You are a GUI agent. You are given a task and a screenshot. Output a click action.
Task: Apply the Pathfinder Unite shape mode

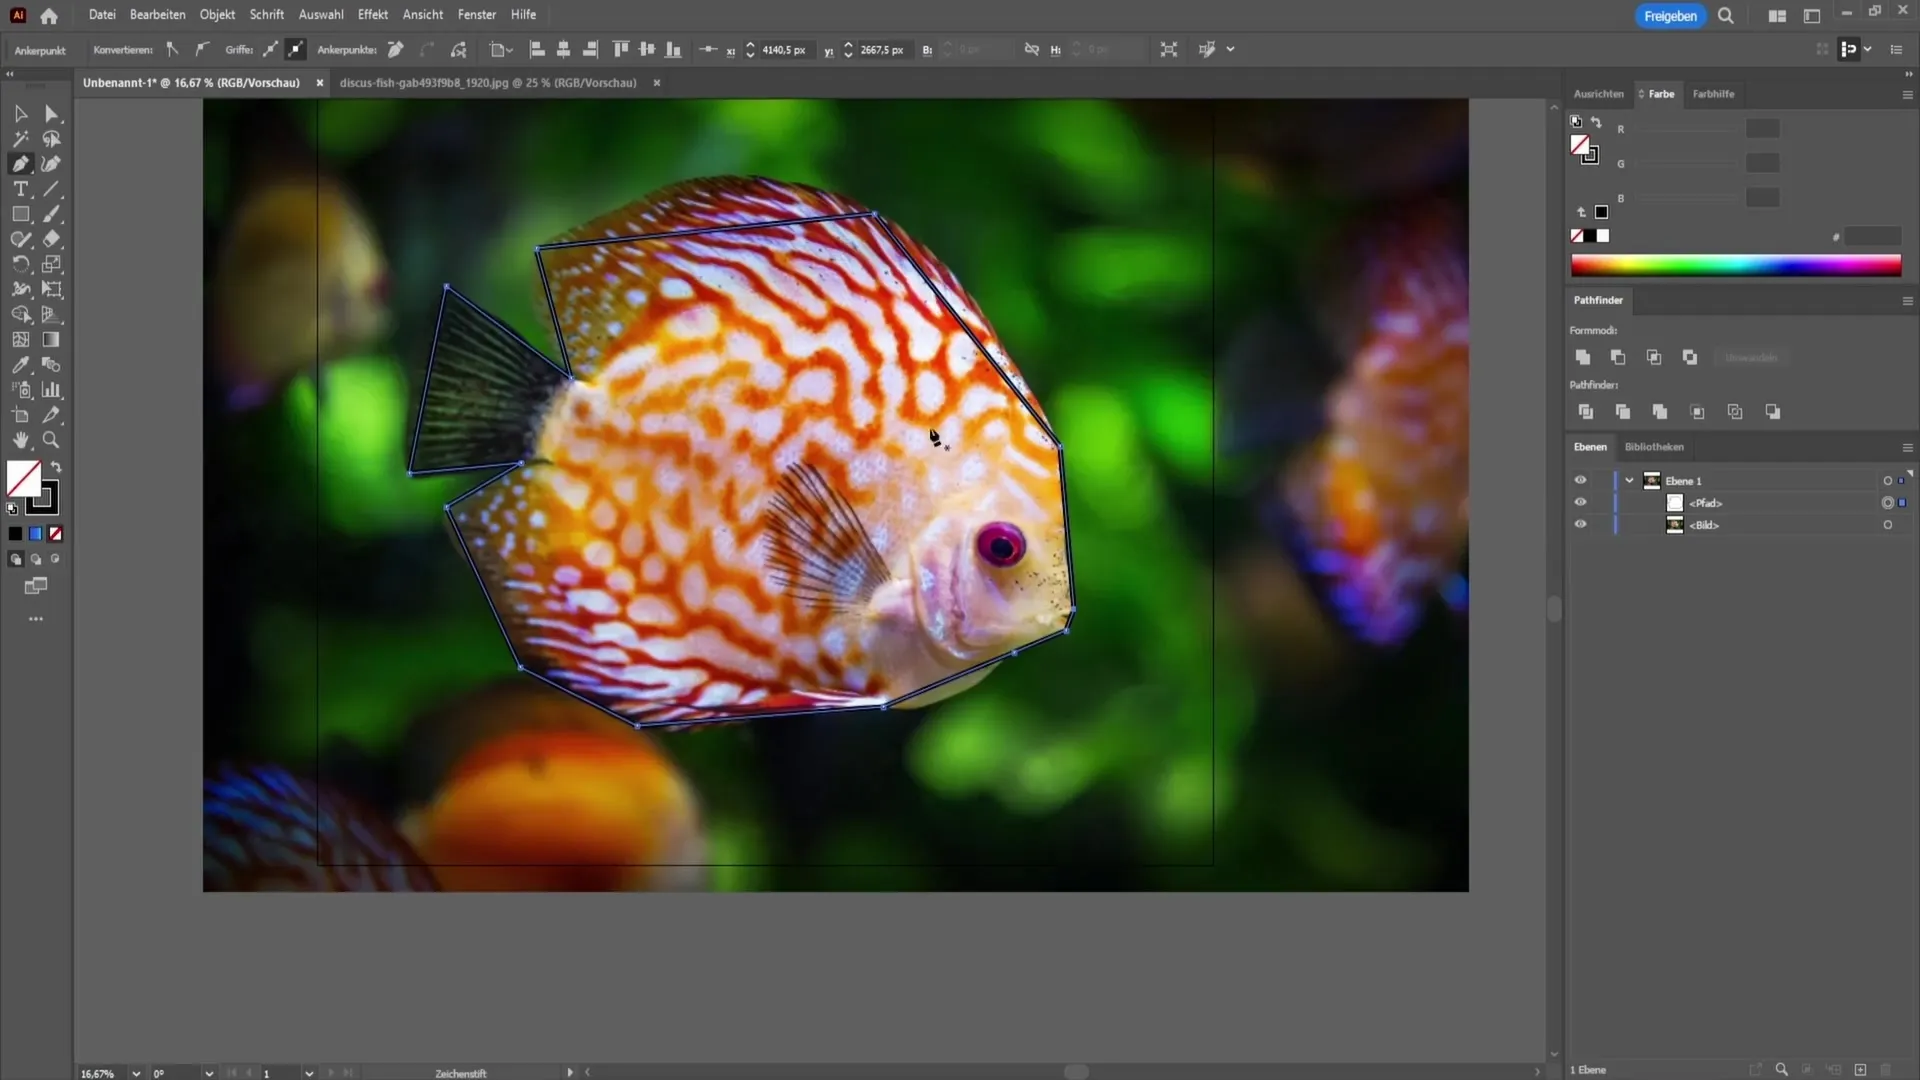1582,357
